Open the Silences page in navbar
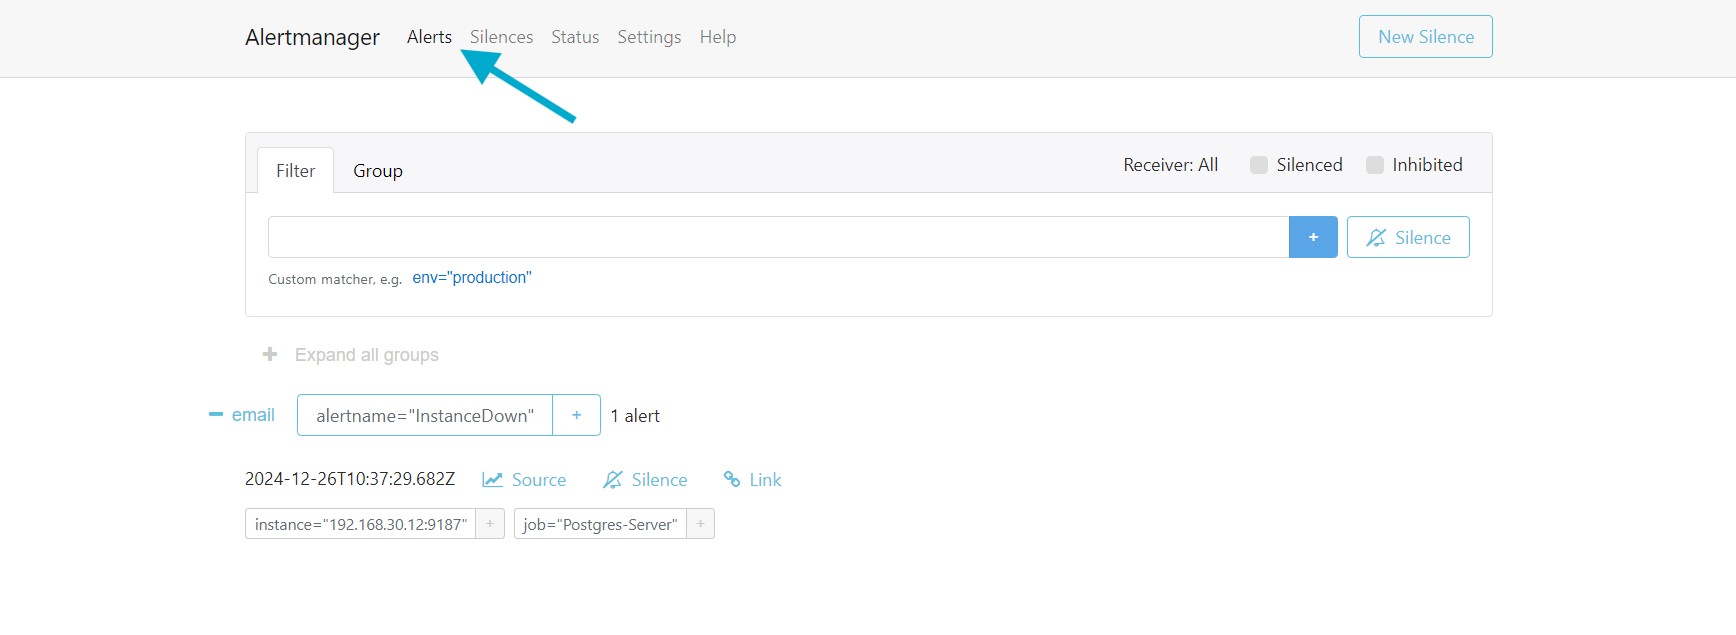The width and height of the screenshot is (1736, 635). pyautogui.click(x=501, y=37)
